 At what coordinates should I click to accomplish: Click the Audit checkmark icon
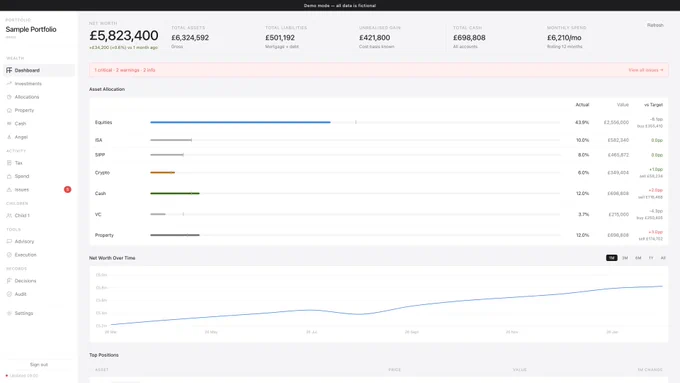9,294
